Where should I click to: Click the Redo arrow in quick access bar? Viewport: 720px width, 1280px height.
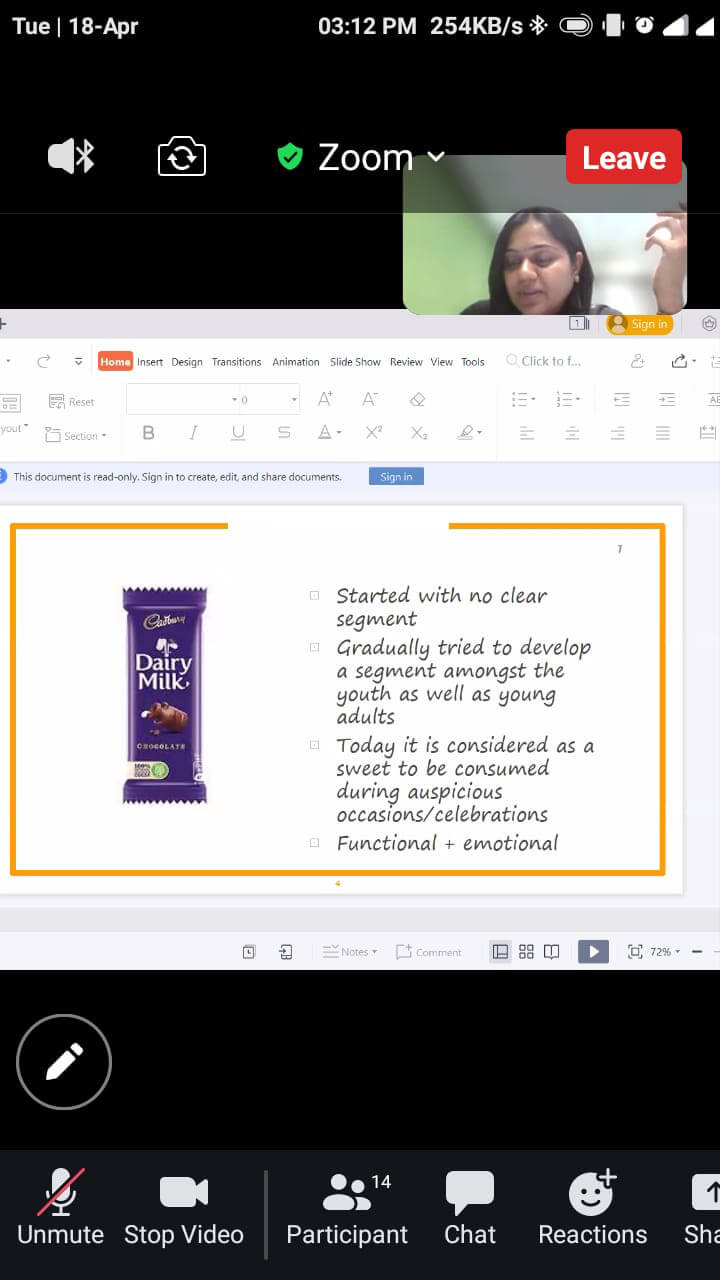[x=43, y=361]
